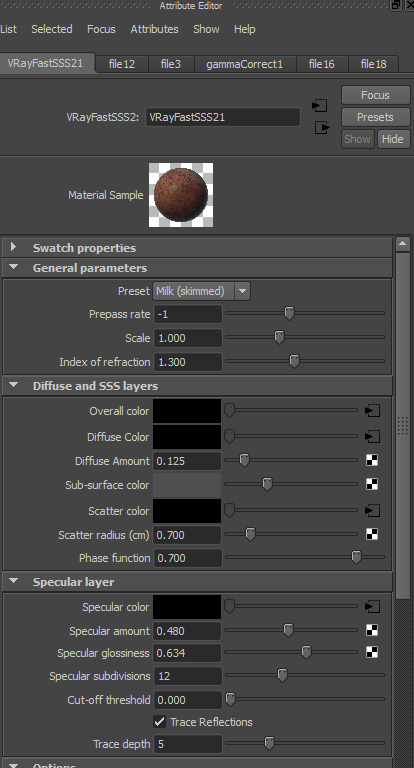Click the Diffuse Amount 0.125 field
This screenshot has height=768, width=414.
(x=188, y=461)
